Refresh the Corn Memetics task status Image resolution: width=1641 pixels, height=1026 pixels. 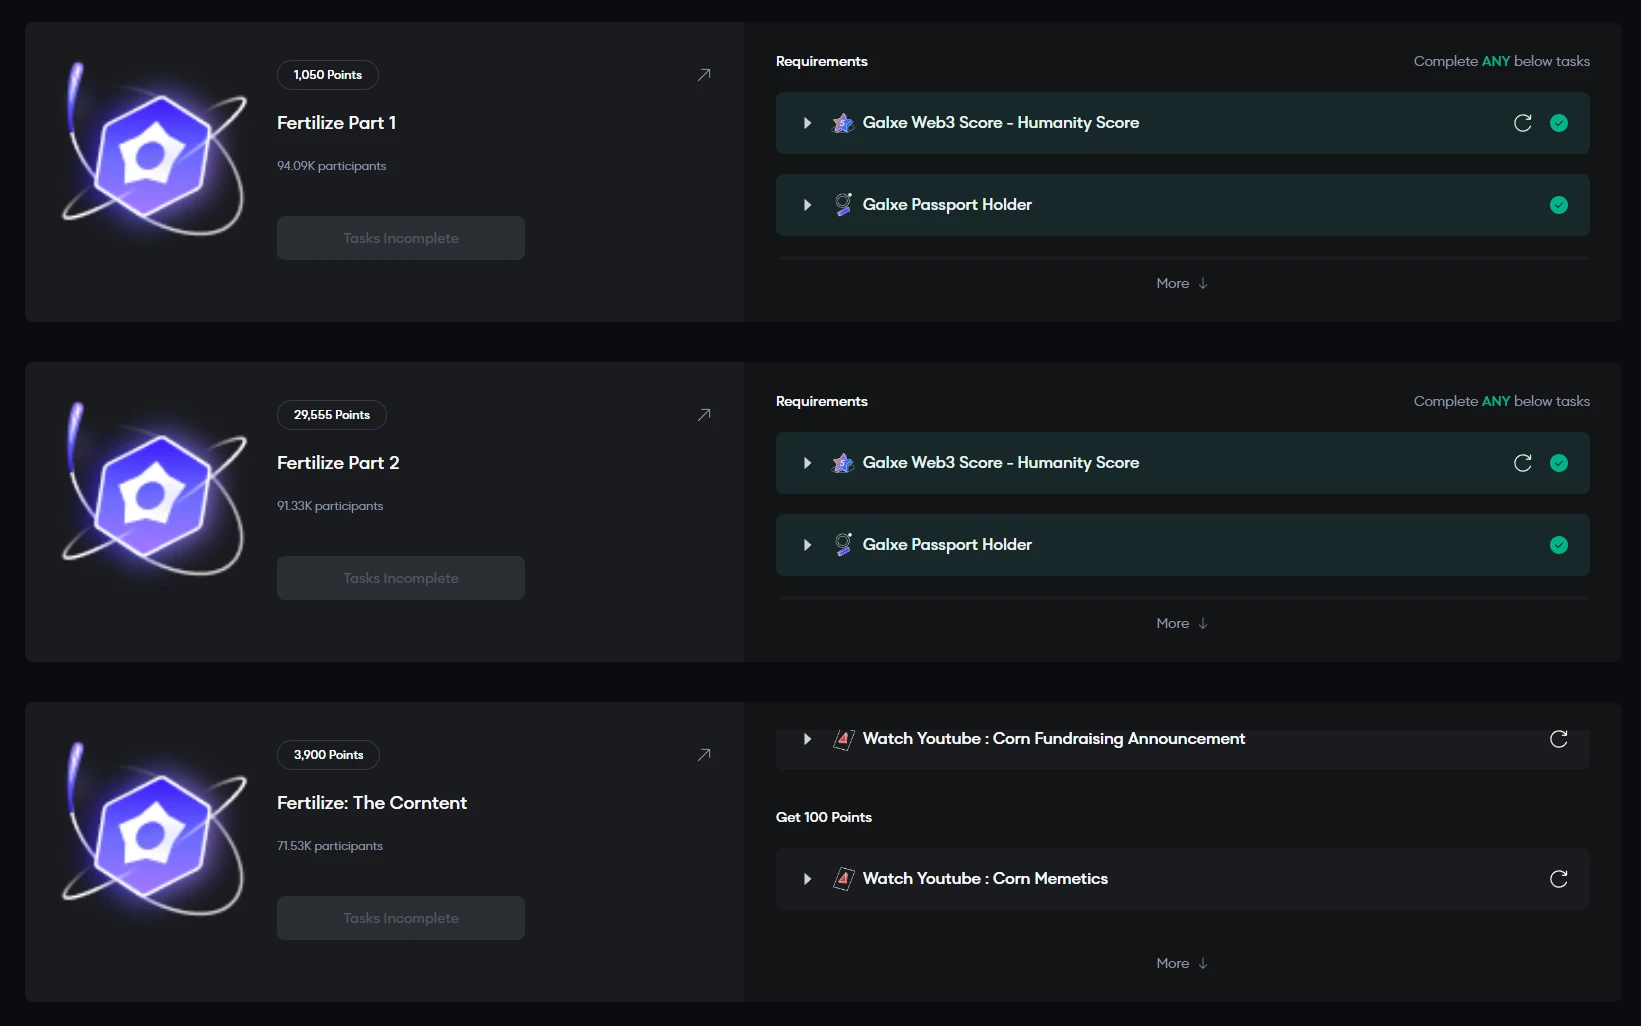[1558, 879]
